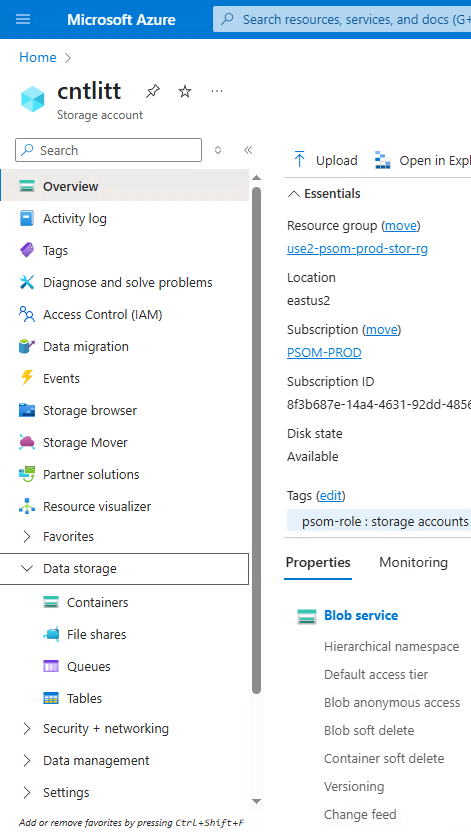Click the Activity log icon

coord(27,218)
